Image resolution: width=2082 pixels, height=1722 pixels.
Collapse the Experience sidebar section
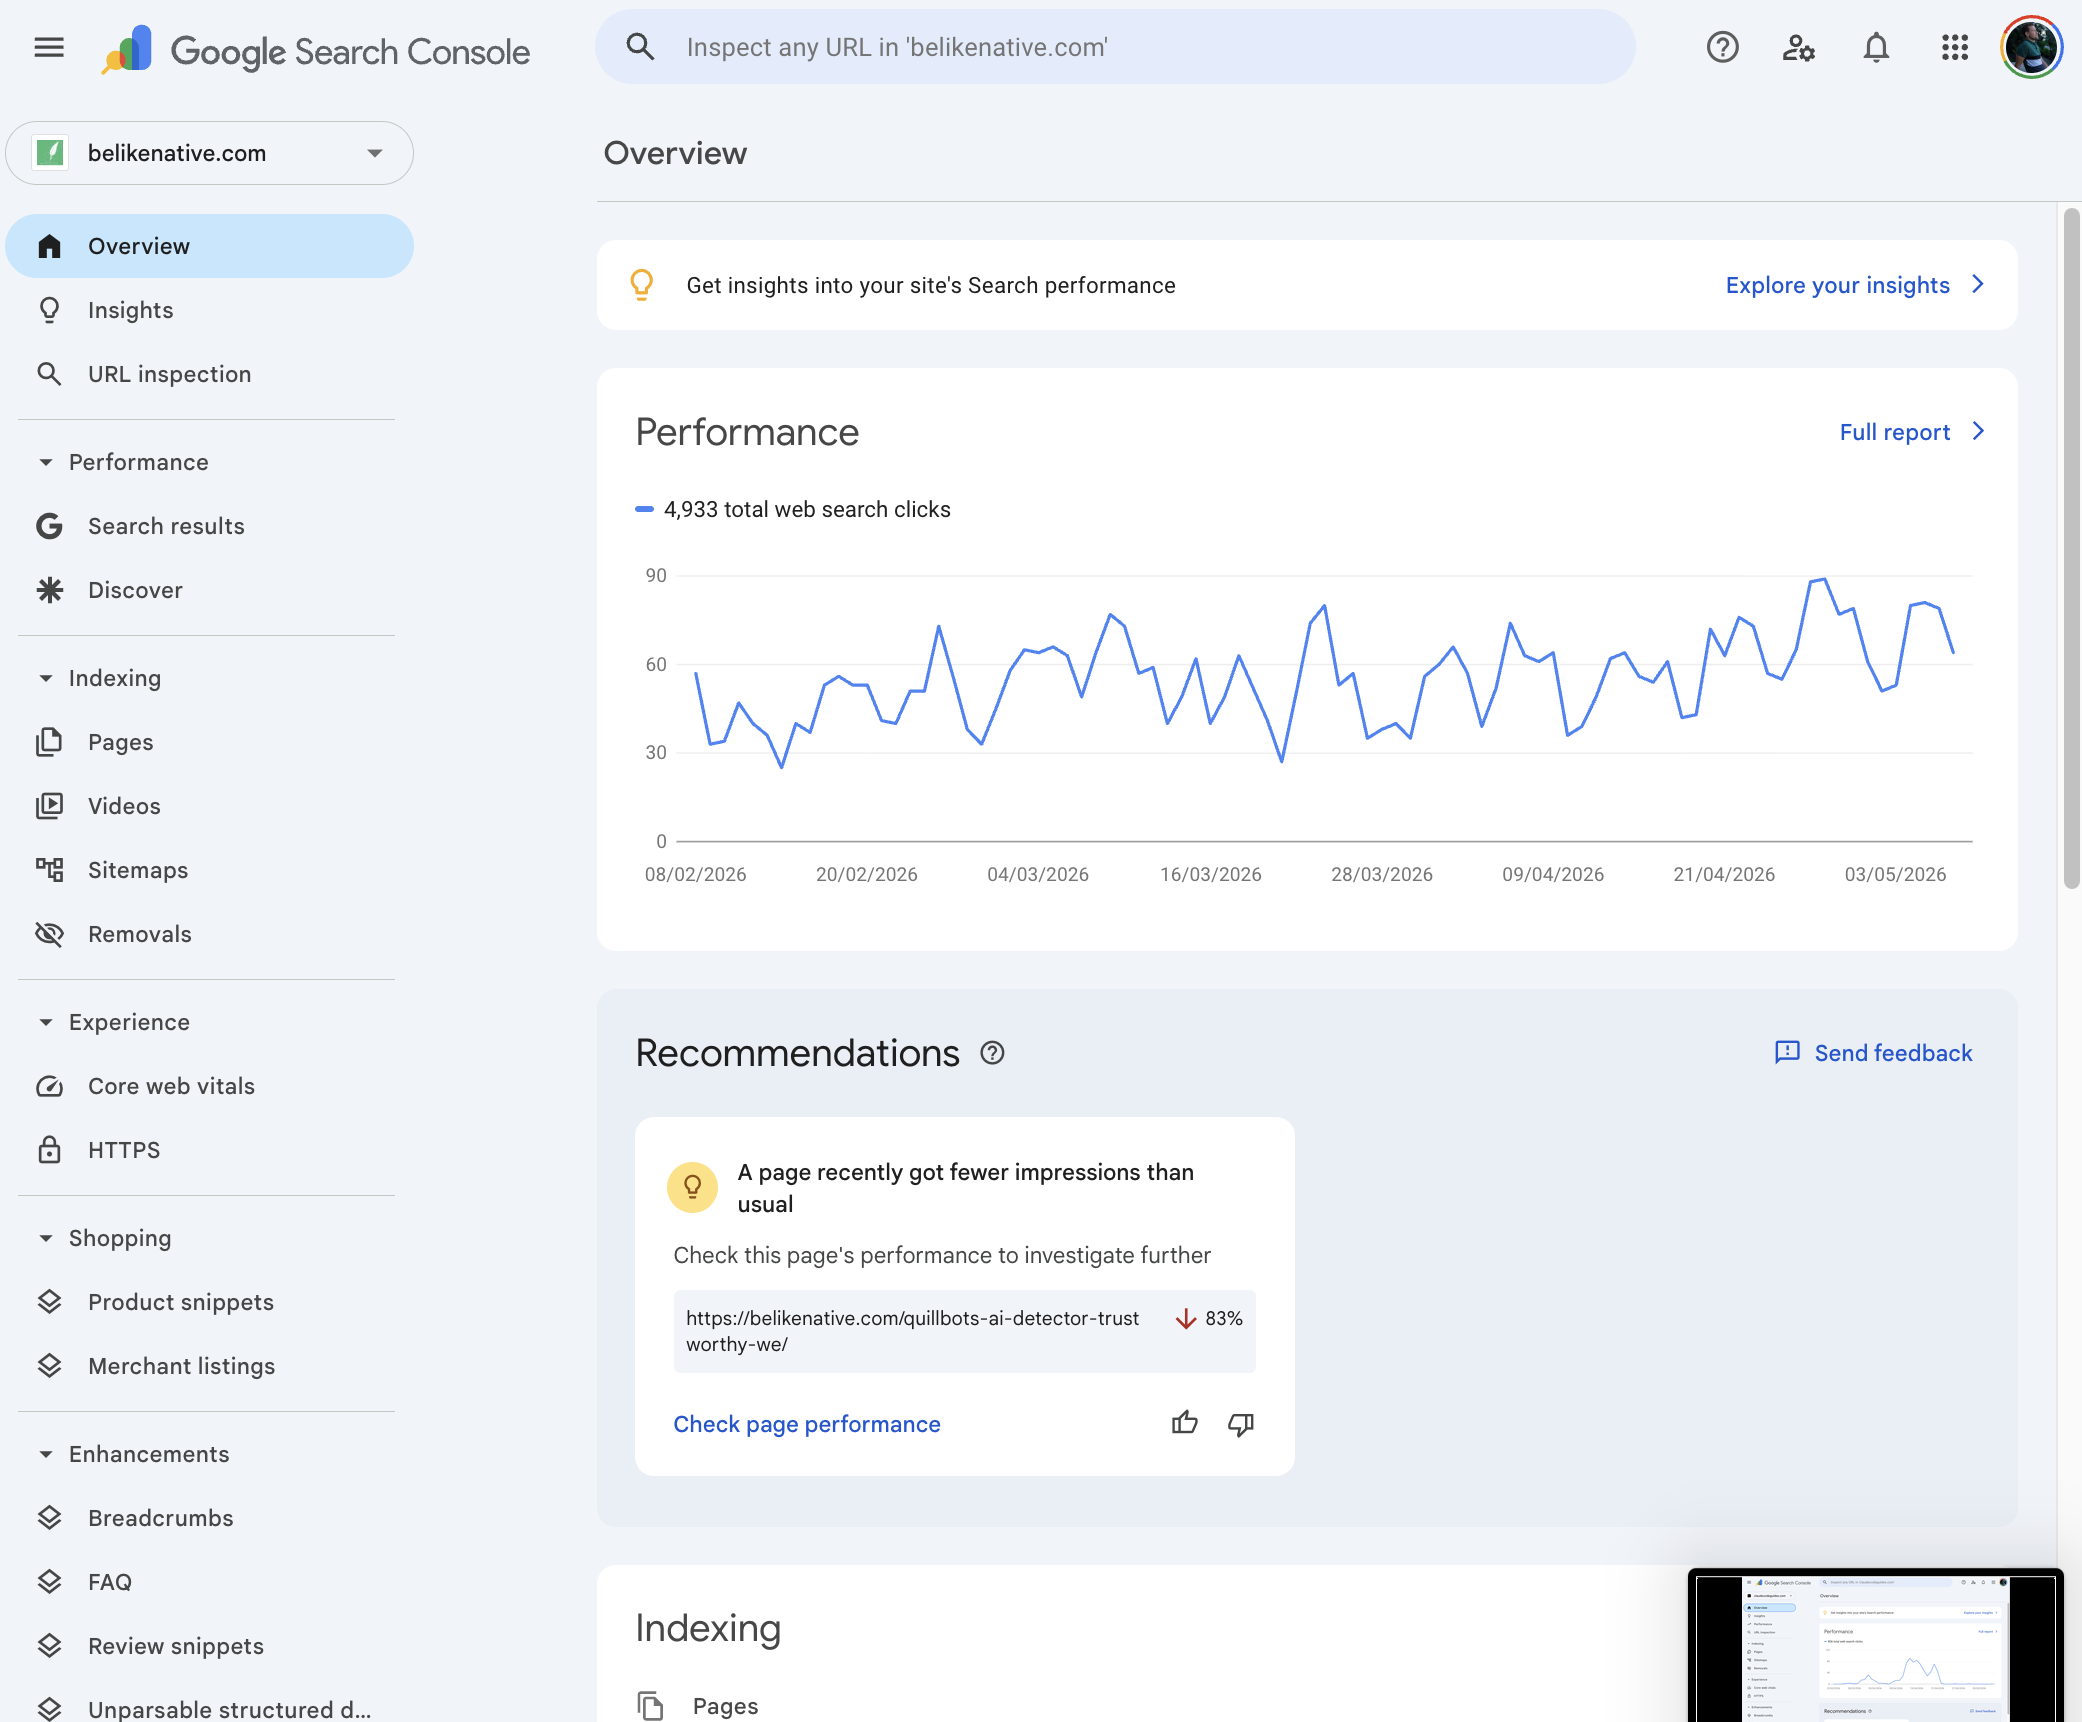pyautogui.click(x=46, y=1022)
